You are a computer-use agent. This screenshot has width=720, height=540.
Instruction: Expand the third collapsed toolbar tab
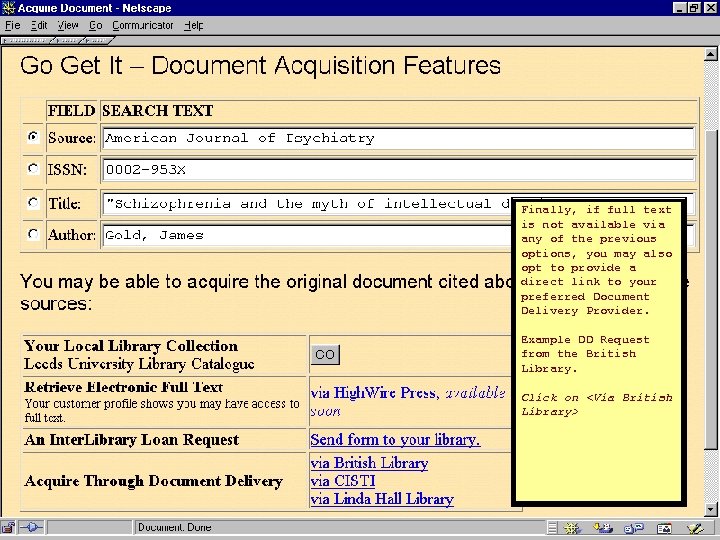(x=97, y=41)
